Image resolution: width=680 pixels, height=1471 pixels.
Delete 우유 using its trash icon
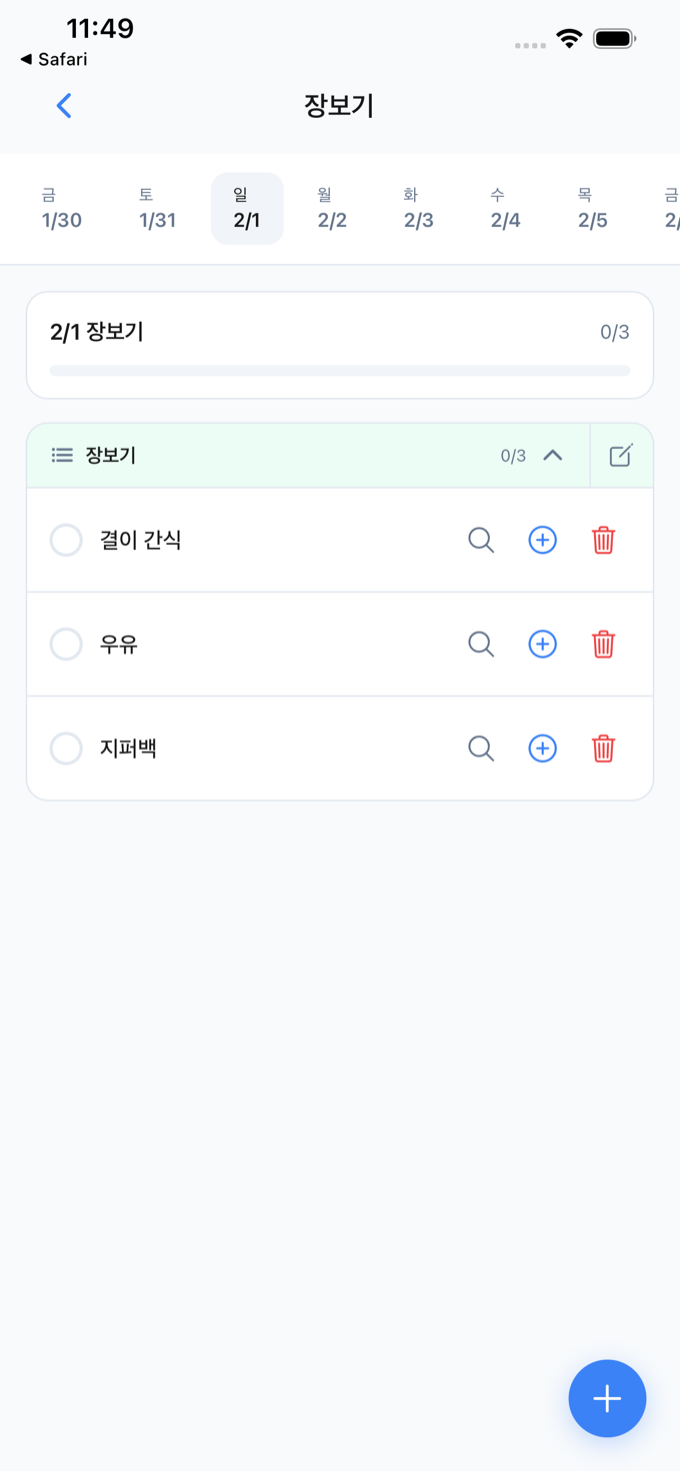pos(603,643)
